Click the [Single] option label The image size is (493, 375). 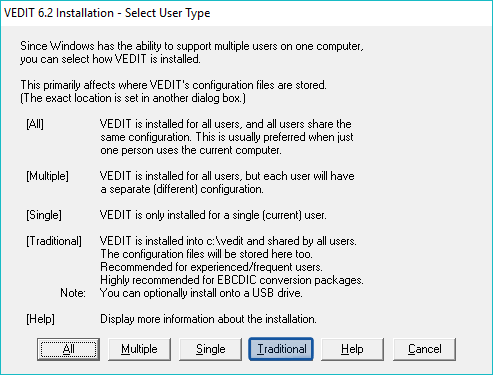pyautogui.click(x=44, y=215)
